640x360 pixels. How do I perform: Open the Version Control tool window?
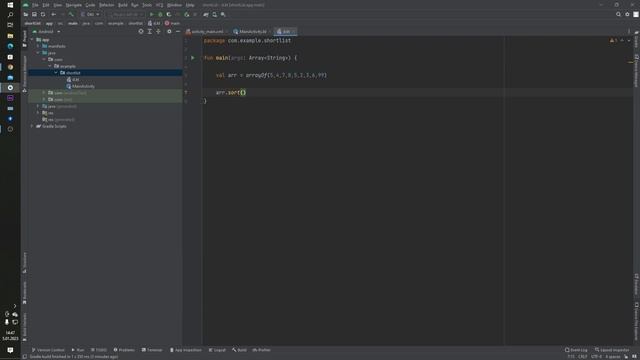pyautogui.click(x=48, y=350)
